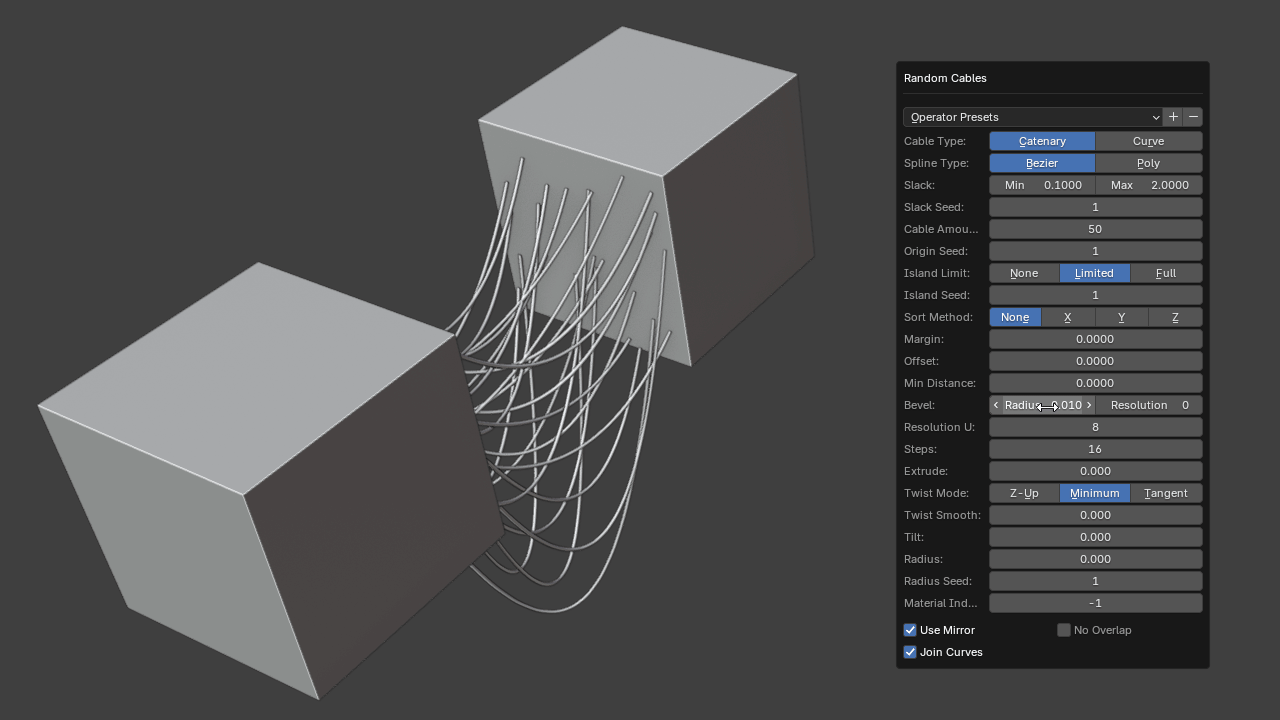Remove the current operator preset
Image resolution: width=1280 pixels, height=720 pixels.
(1193, 117)
